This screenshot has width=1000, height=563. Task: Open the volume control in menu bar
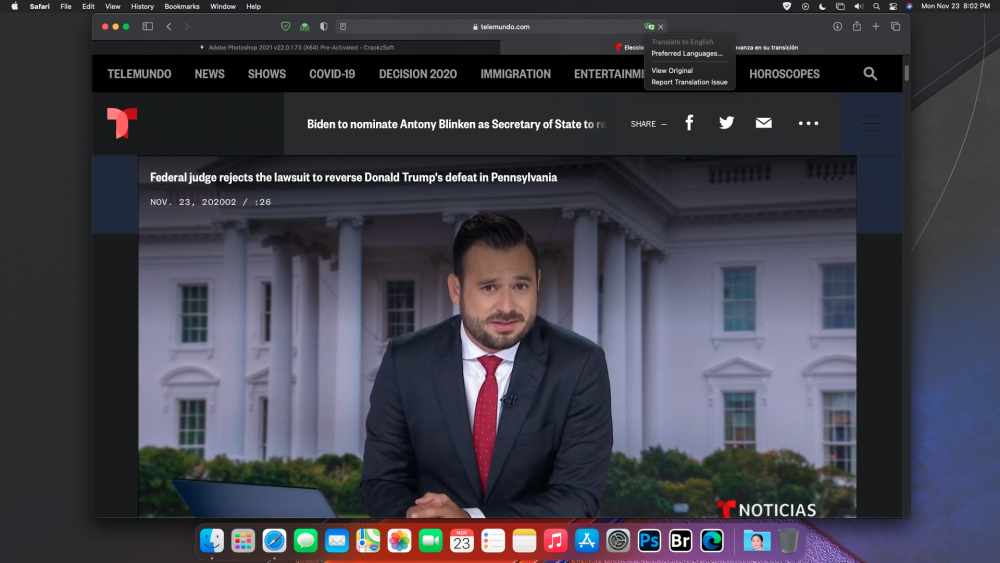click(858, 6)
